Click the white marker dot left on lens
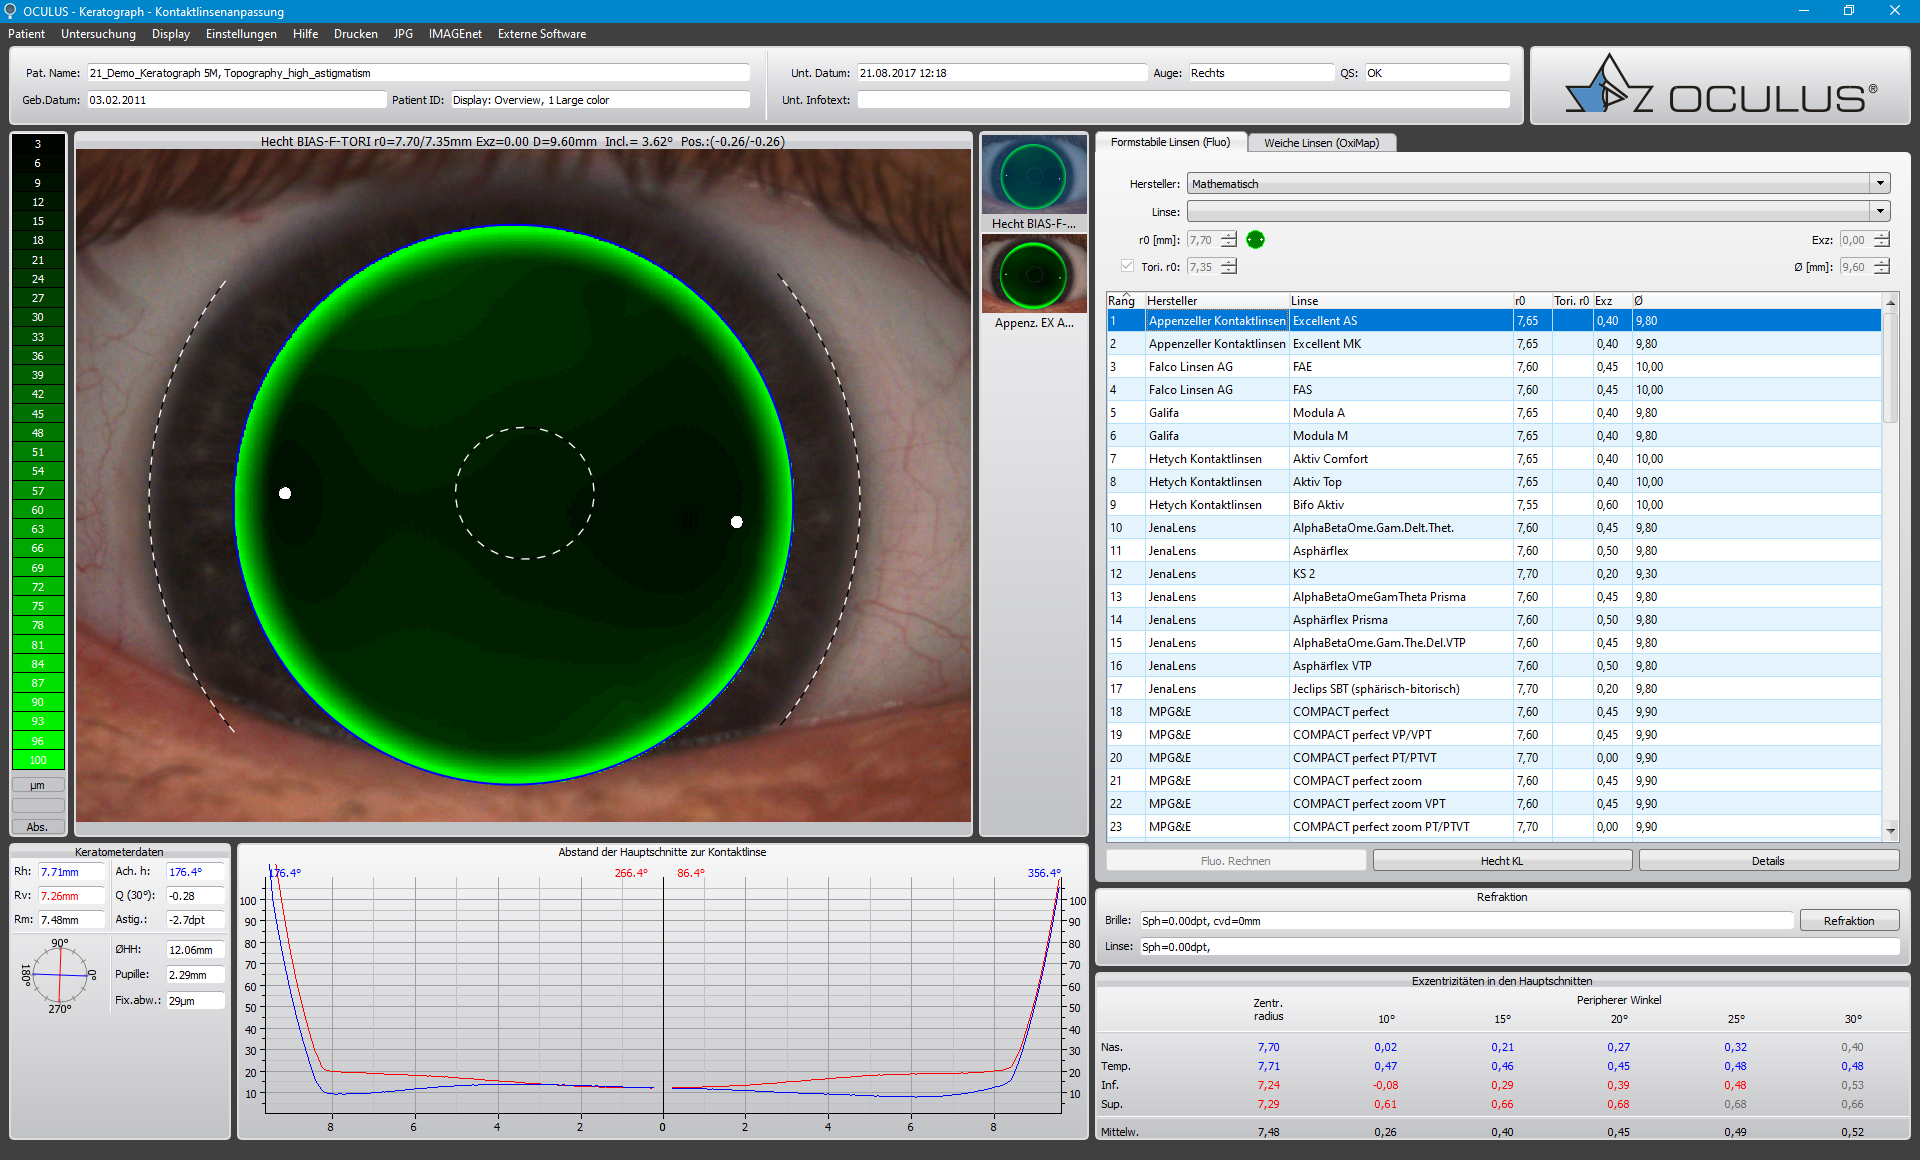 (x=285, y=493)
